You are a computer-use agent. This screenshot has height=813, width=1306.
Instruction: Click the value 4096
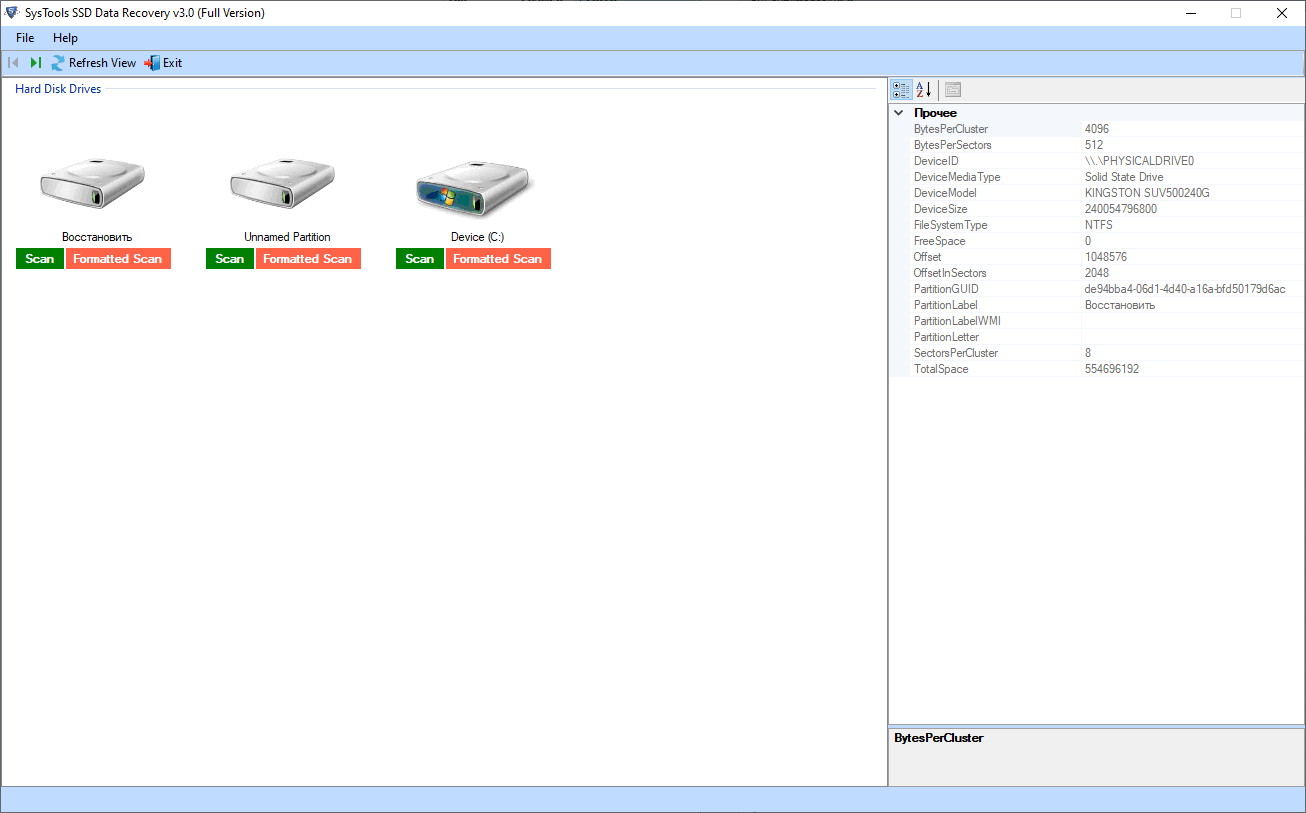pyautogui.click(x=1097, y=129)
